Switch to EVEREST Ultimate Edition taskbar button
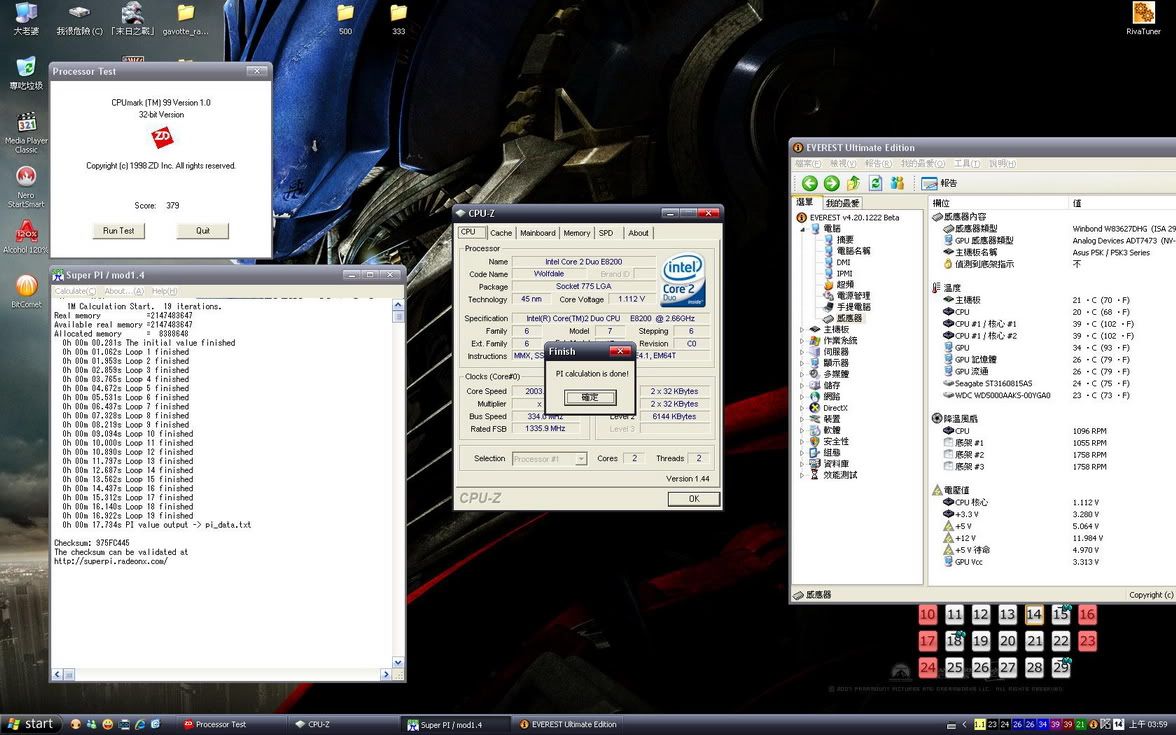This screenshot has height=735, width=1176. coord(568,724)
